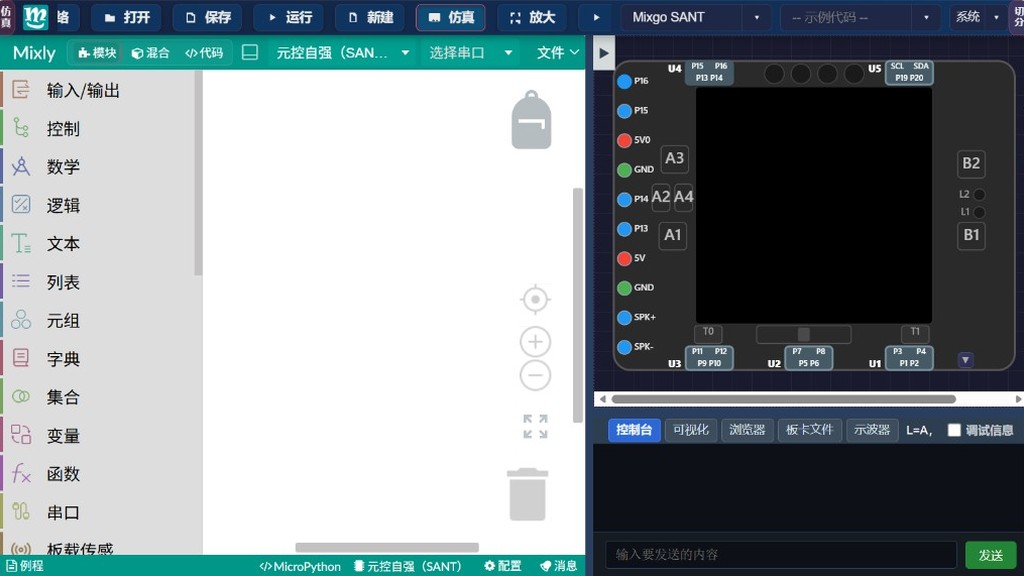Click the 保存 button

point(208,18)
